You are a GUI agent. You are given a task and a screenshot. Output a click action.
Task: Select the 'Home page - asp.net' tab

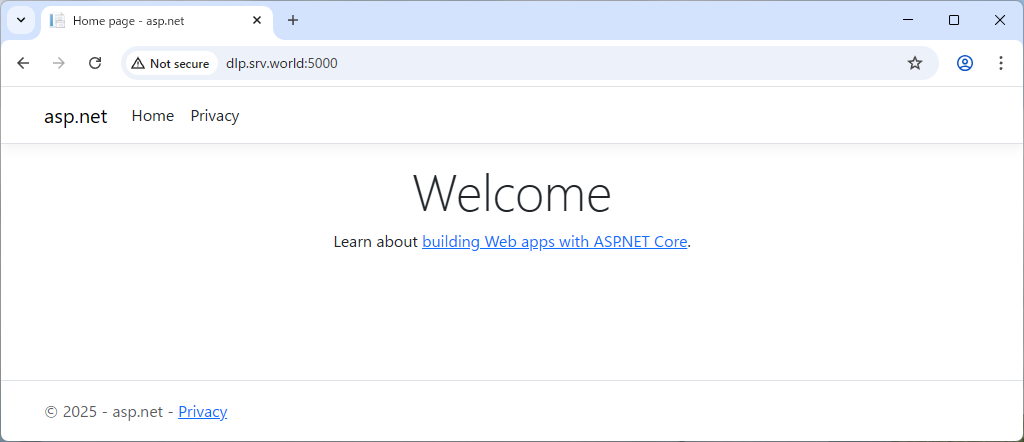click(x=150, y=20)
